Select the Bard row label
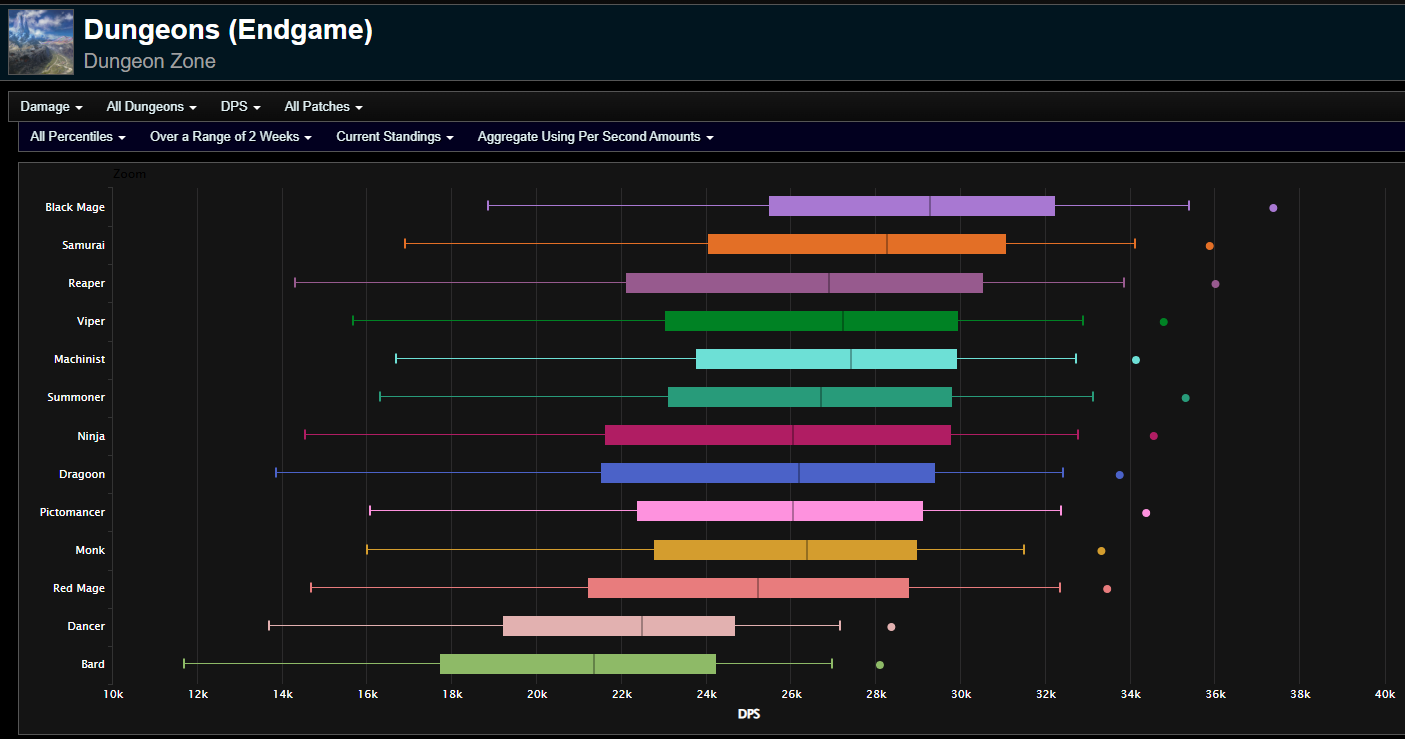The height and width of the screenshot is (739, 1405). coord(93,664)
